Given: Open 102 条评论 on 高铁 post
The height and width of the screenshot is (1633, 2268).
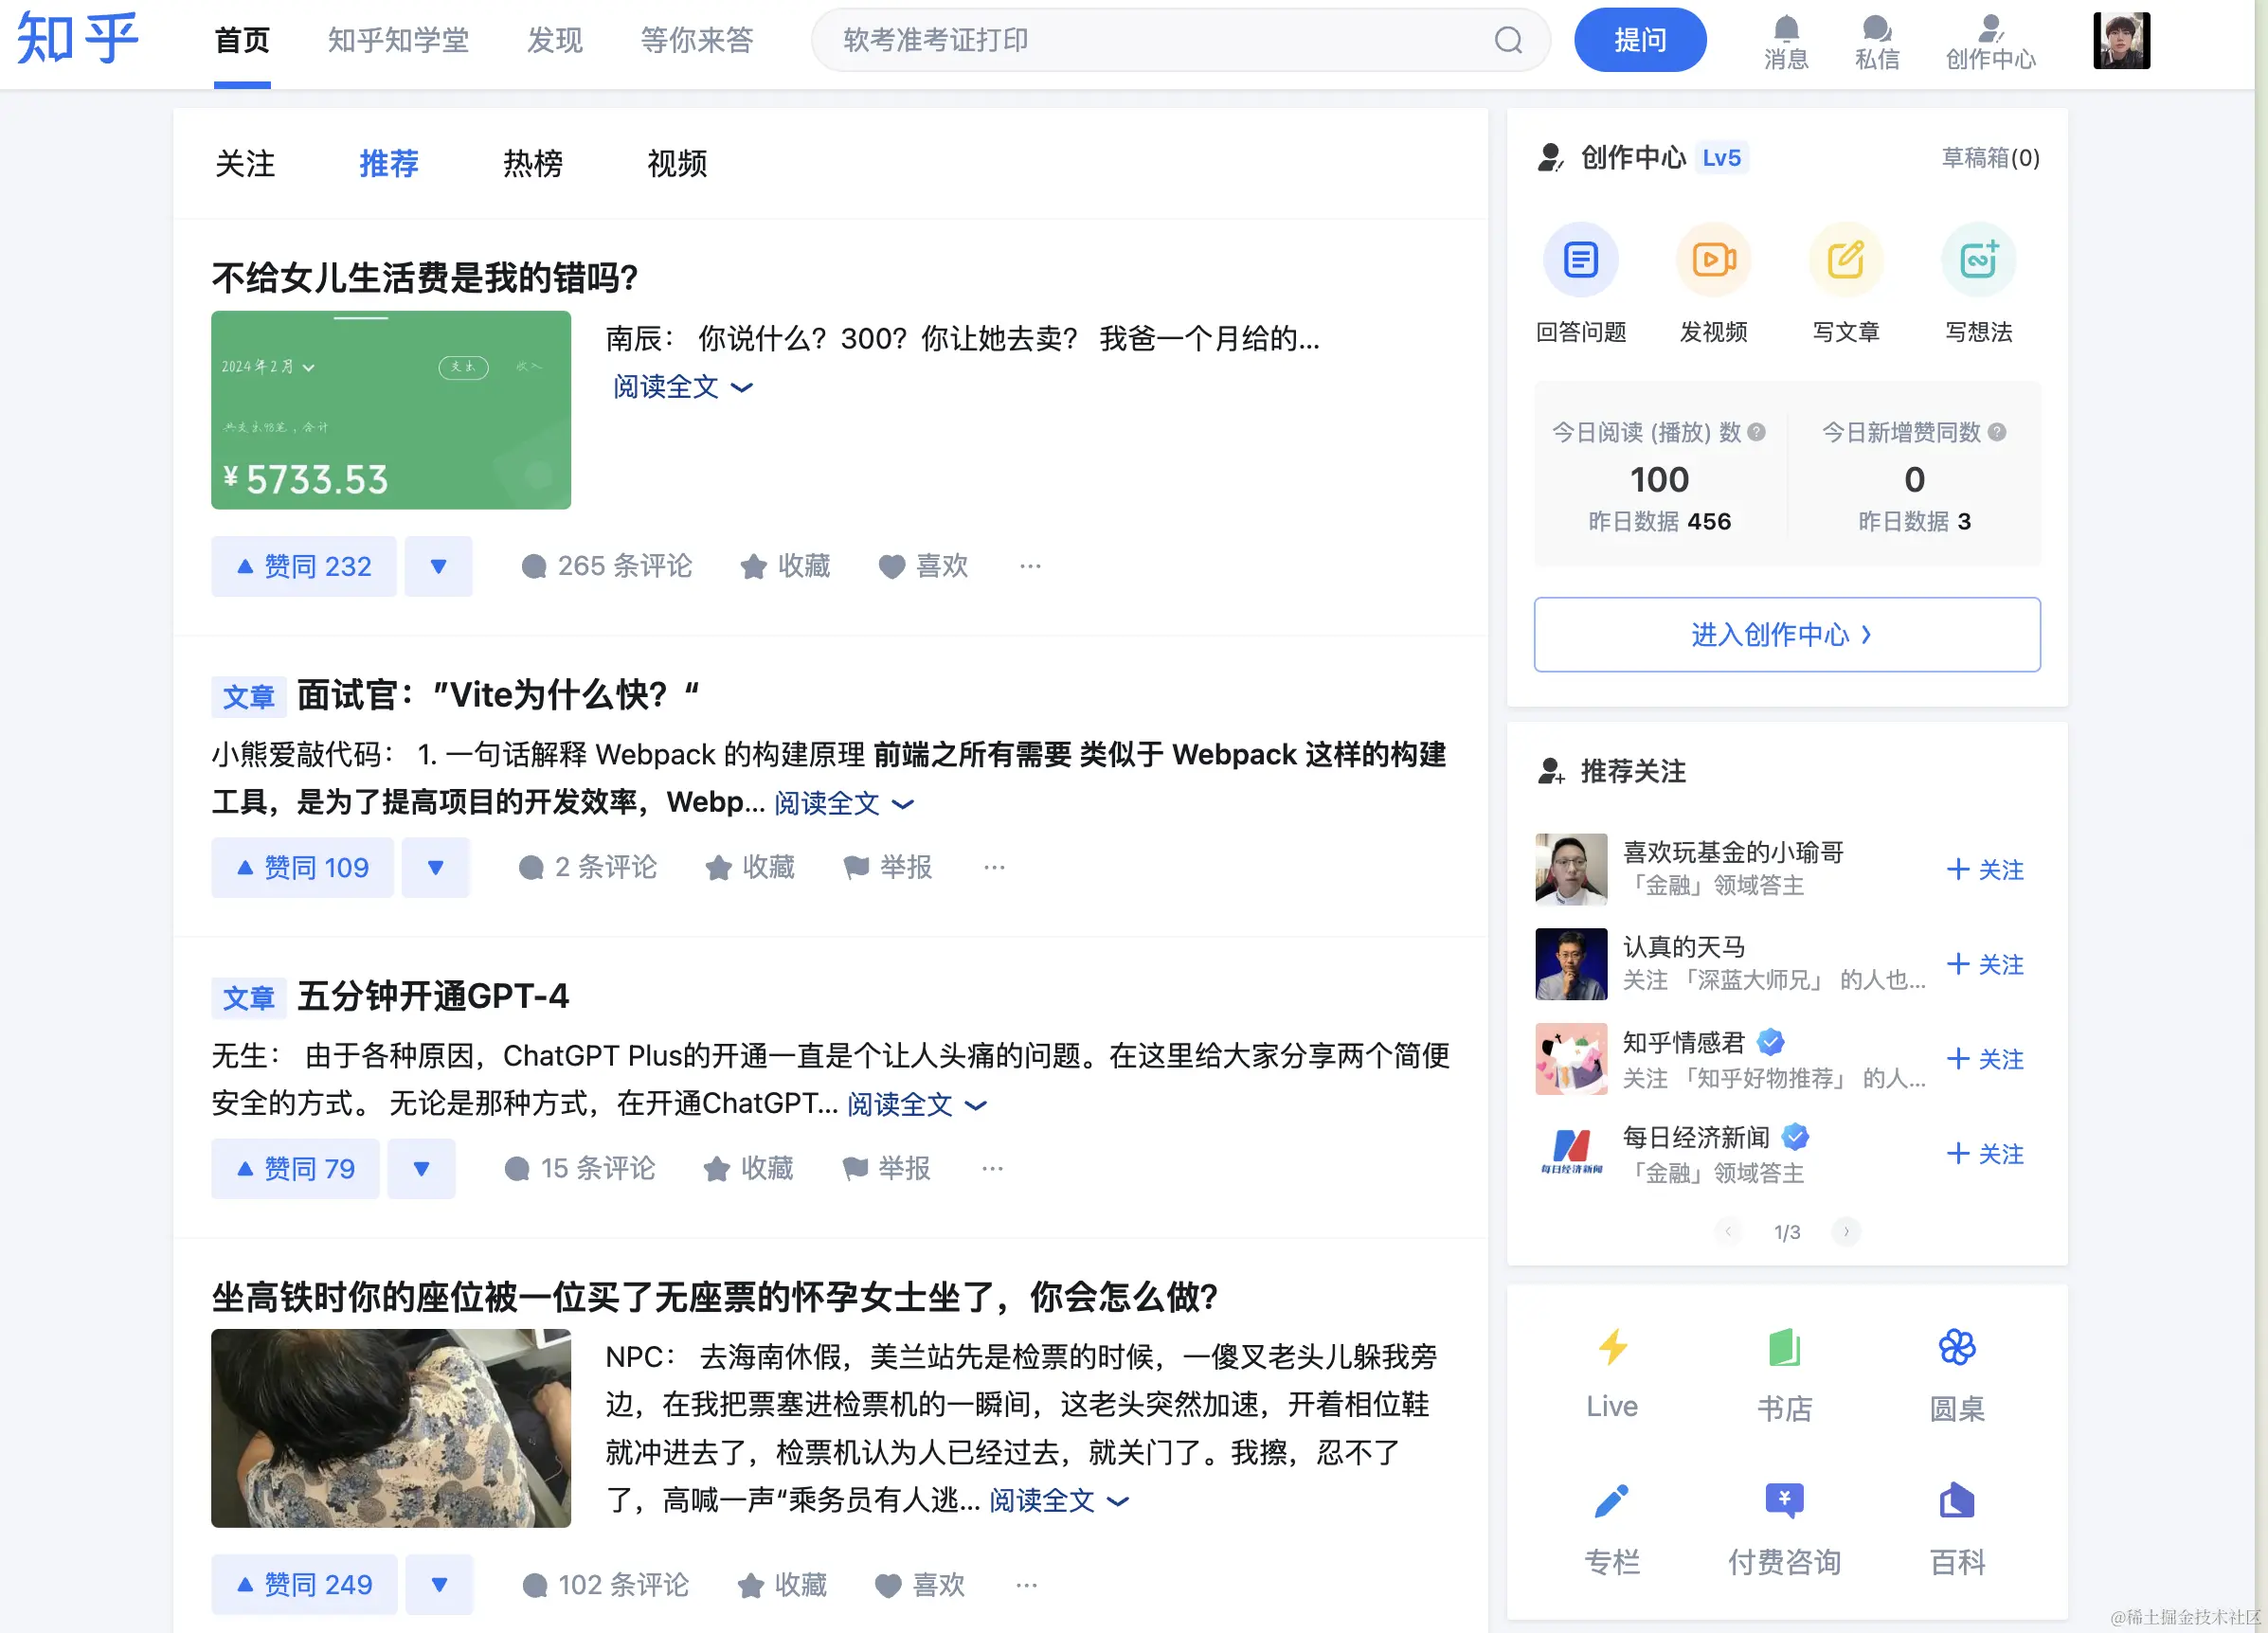Looking at the screenshot, I should point(606,1585).
